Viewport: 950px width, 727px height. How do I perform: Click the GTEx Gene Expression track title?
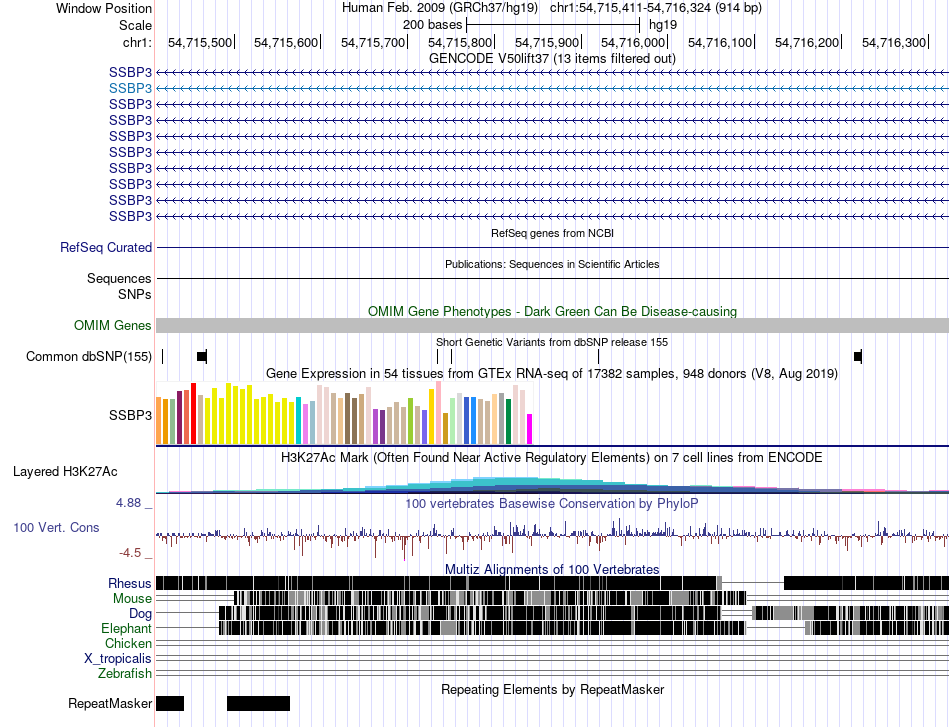point(552,374)
